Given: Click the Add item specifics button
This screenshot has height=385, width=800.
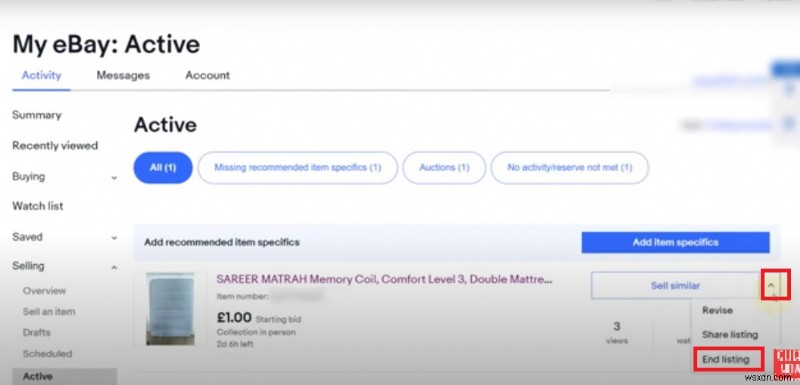Looking at the screenshot, I should [x=676, y=242].
